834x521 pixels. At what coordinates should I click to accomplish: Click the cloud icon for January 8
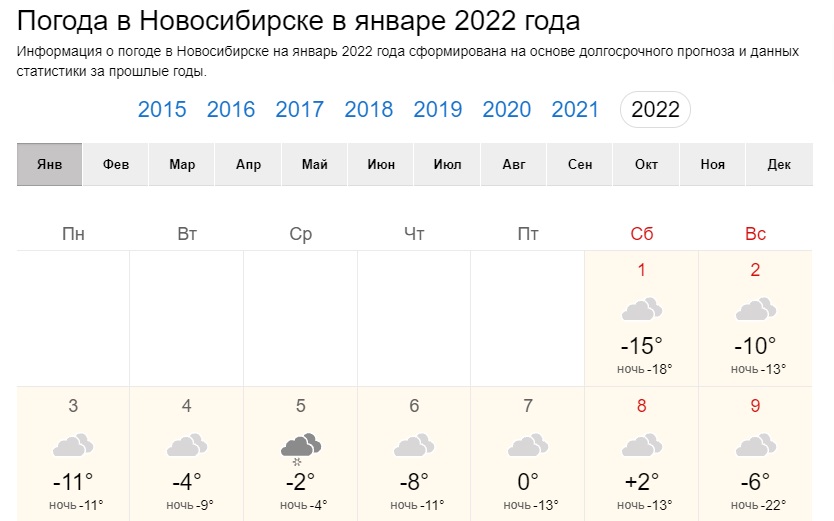pos(641,446)
